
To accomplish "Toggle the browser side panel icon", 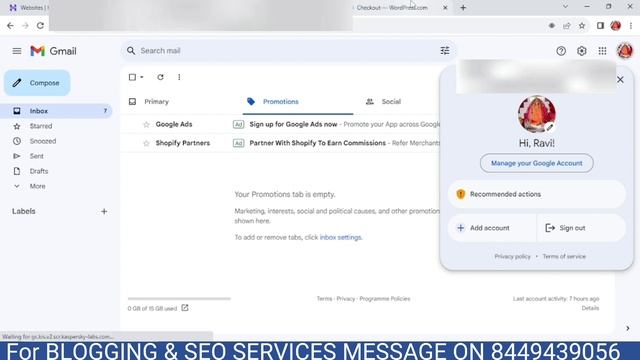I will click(x=600, y=26).
